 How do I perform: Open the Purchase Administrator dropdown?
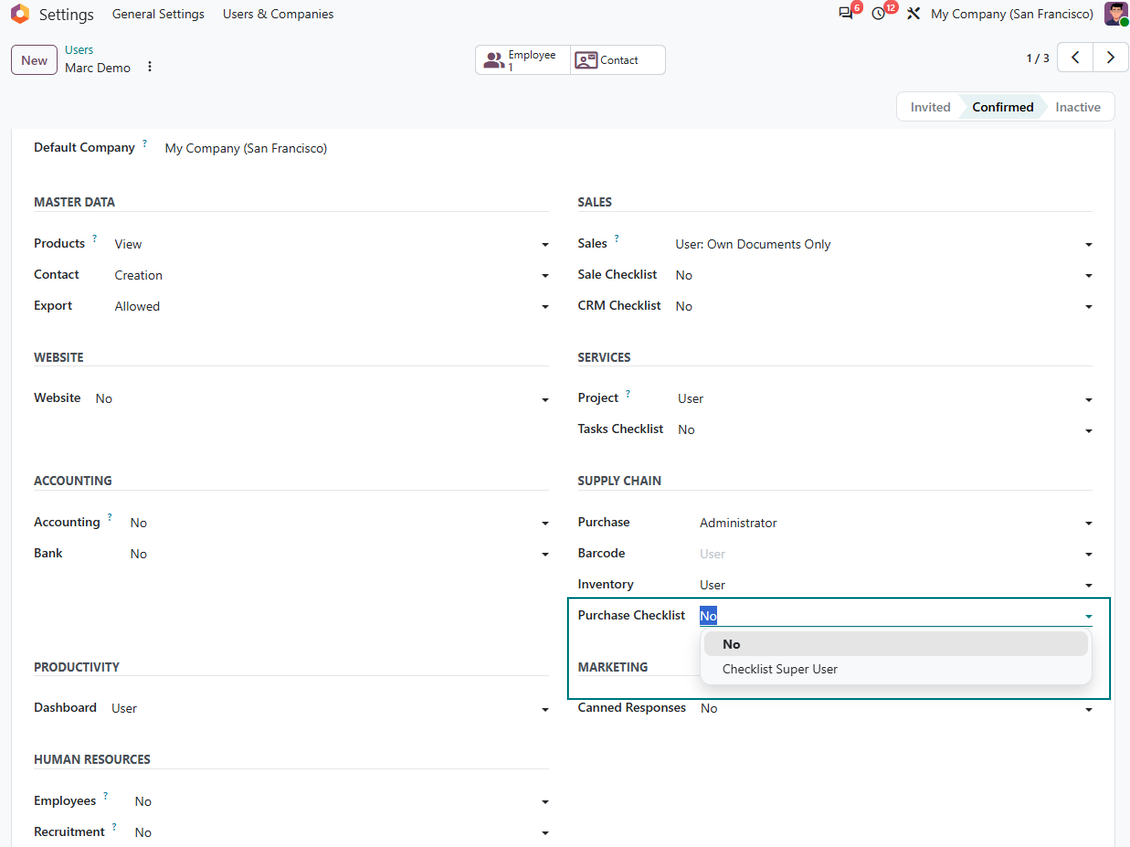coord(896,523)
